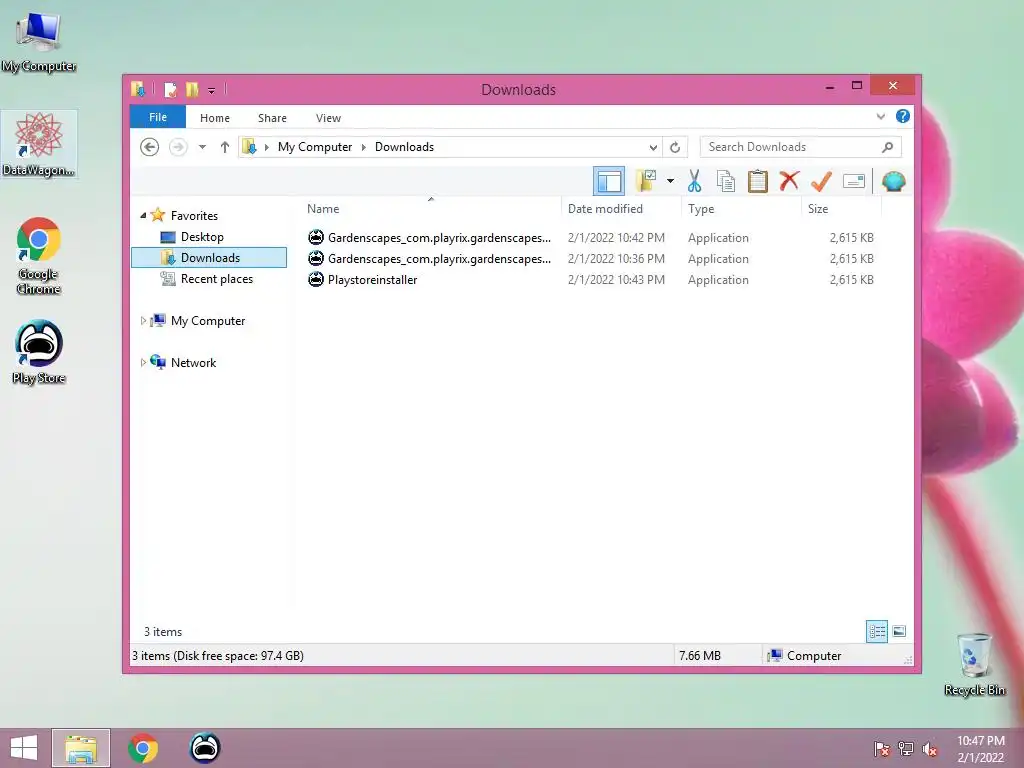This screenshot has width=1024, height=768.
Task: Select Network in navigation pane
Action: tap(193, 362)
